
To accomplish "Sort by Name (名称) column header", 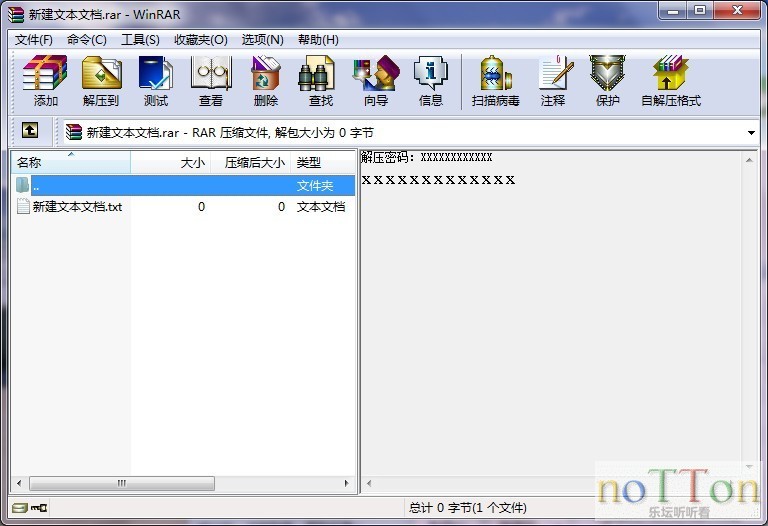I will pos(71,163).
